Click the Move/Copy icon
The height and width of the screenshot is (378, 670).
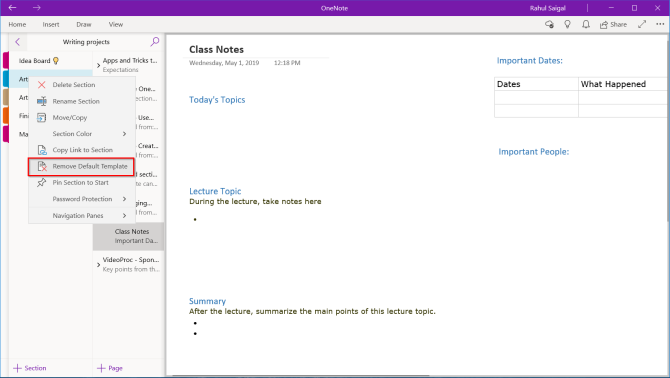pos(41,117)
